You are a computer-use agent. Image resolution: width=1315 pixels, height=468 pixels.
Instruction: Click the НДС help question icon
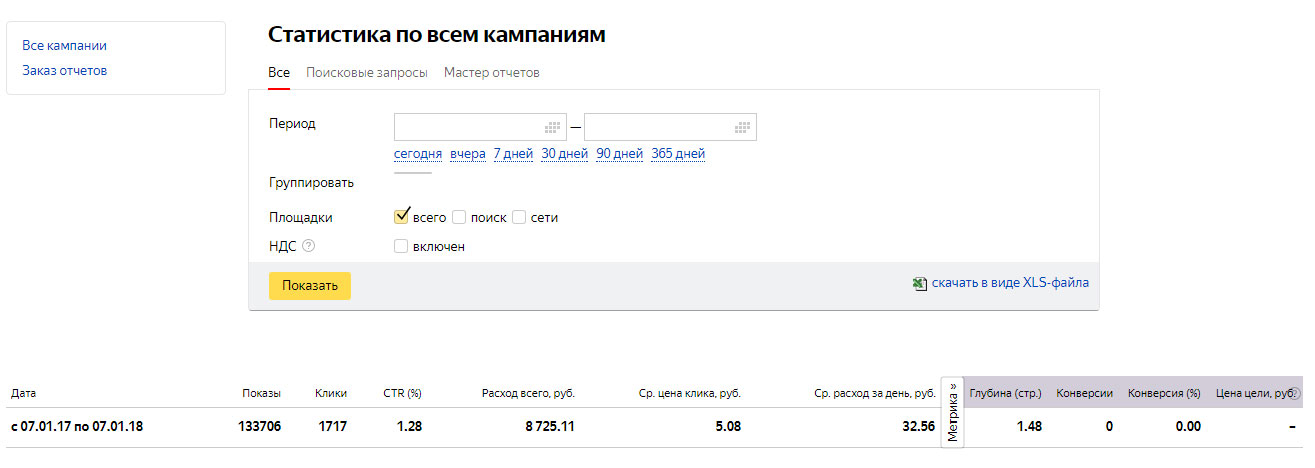308,246
